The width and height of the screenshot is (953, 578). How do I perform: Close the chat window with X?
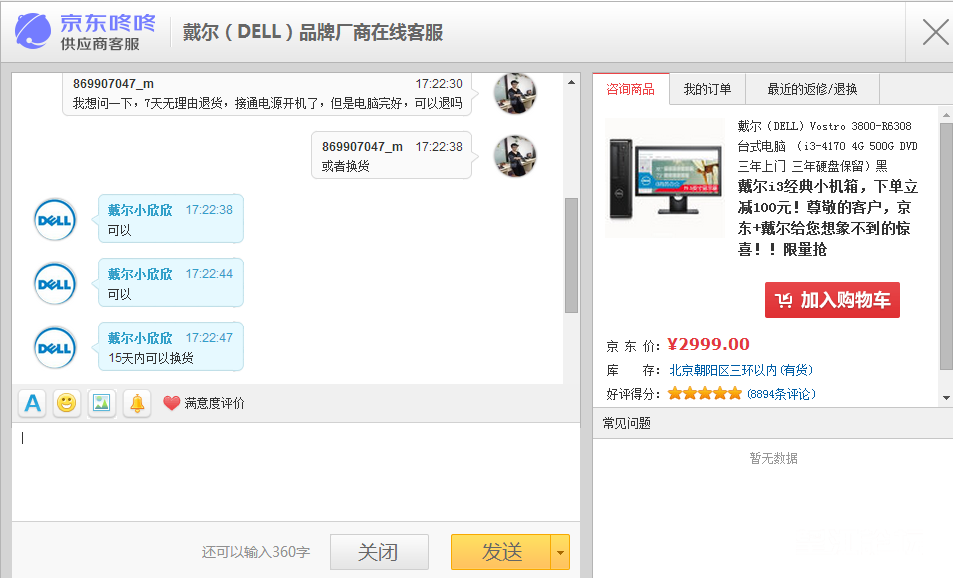[935, 32]
